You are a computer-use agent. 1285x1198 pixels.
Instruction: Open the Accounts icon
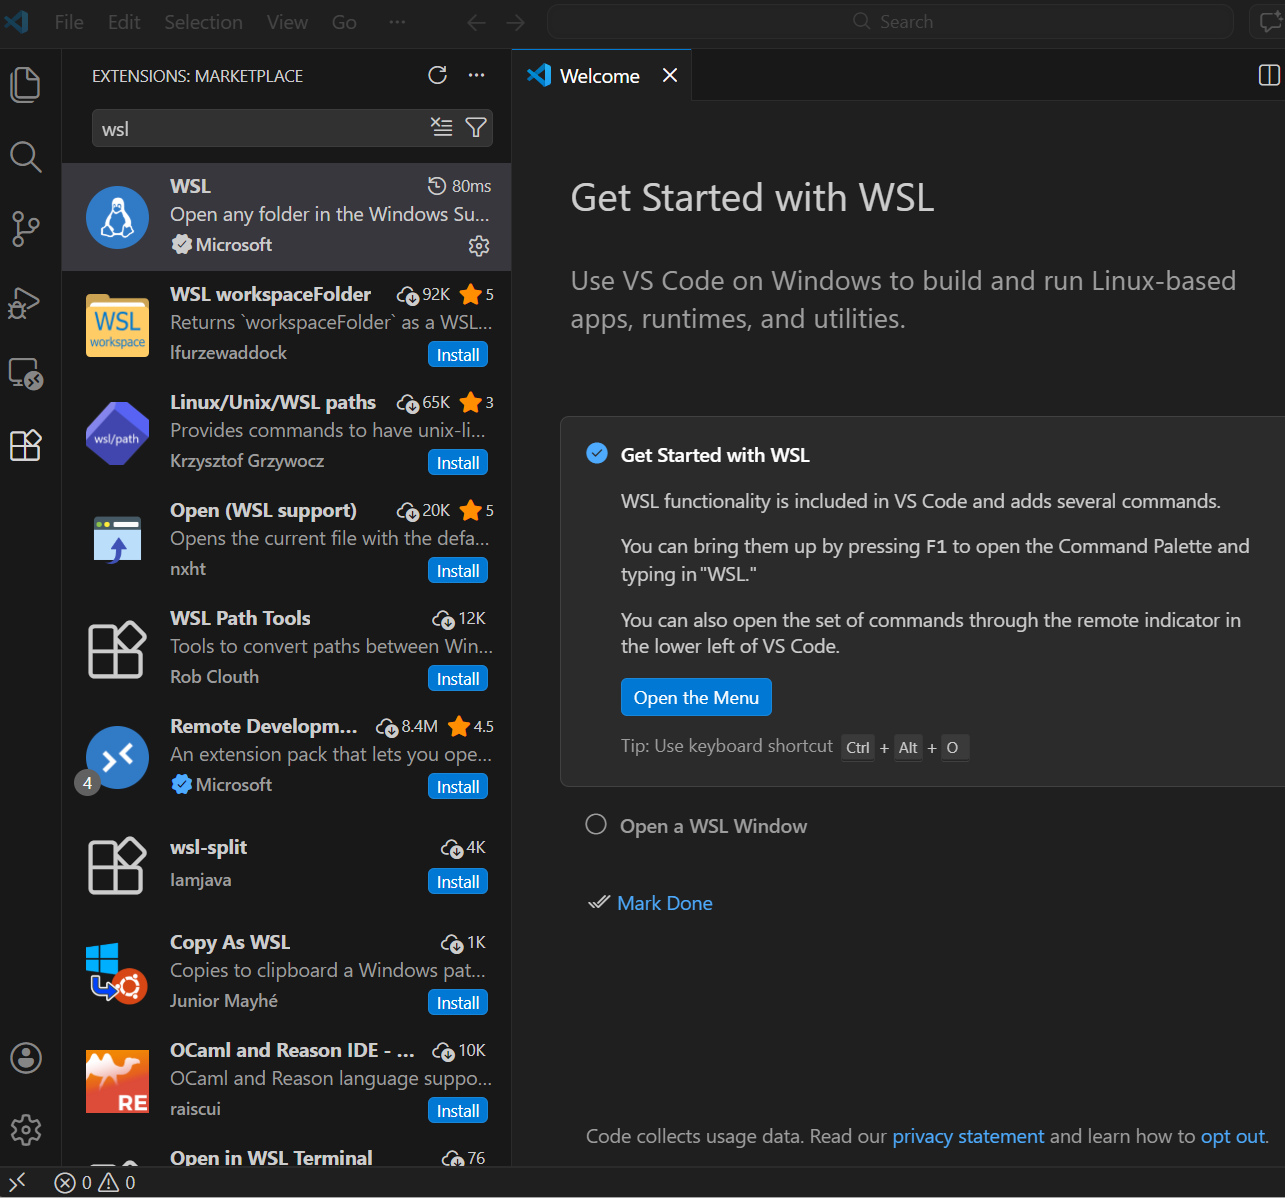click(25, 1058)
